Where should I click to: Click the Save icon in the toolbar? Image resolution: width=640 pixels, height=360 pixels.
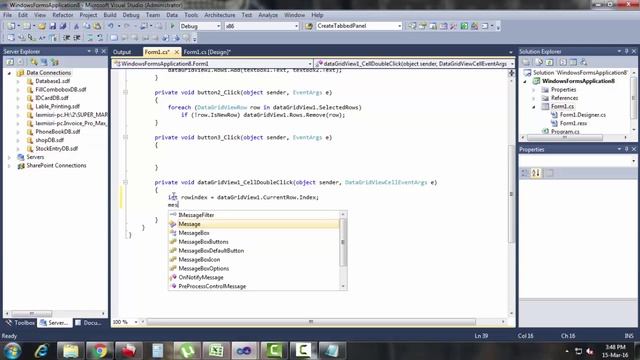pyautogui.click(x=53, y=26)
